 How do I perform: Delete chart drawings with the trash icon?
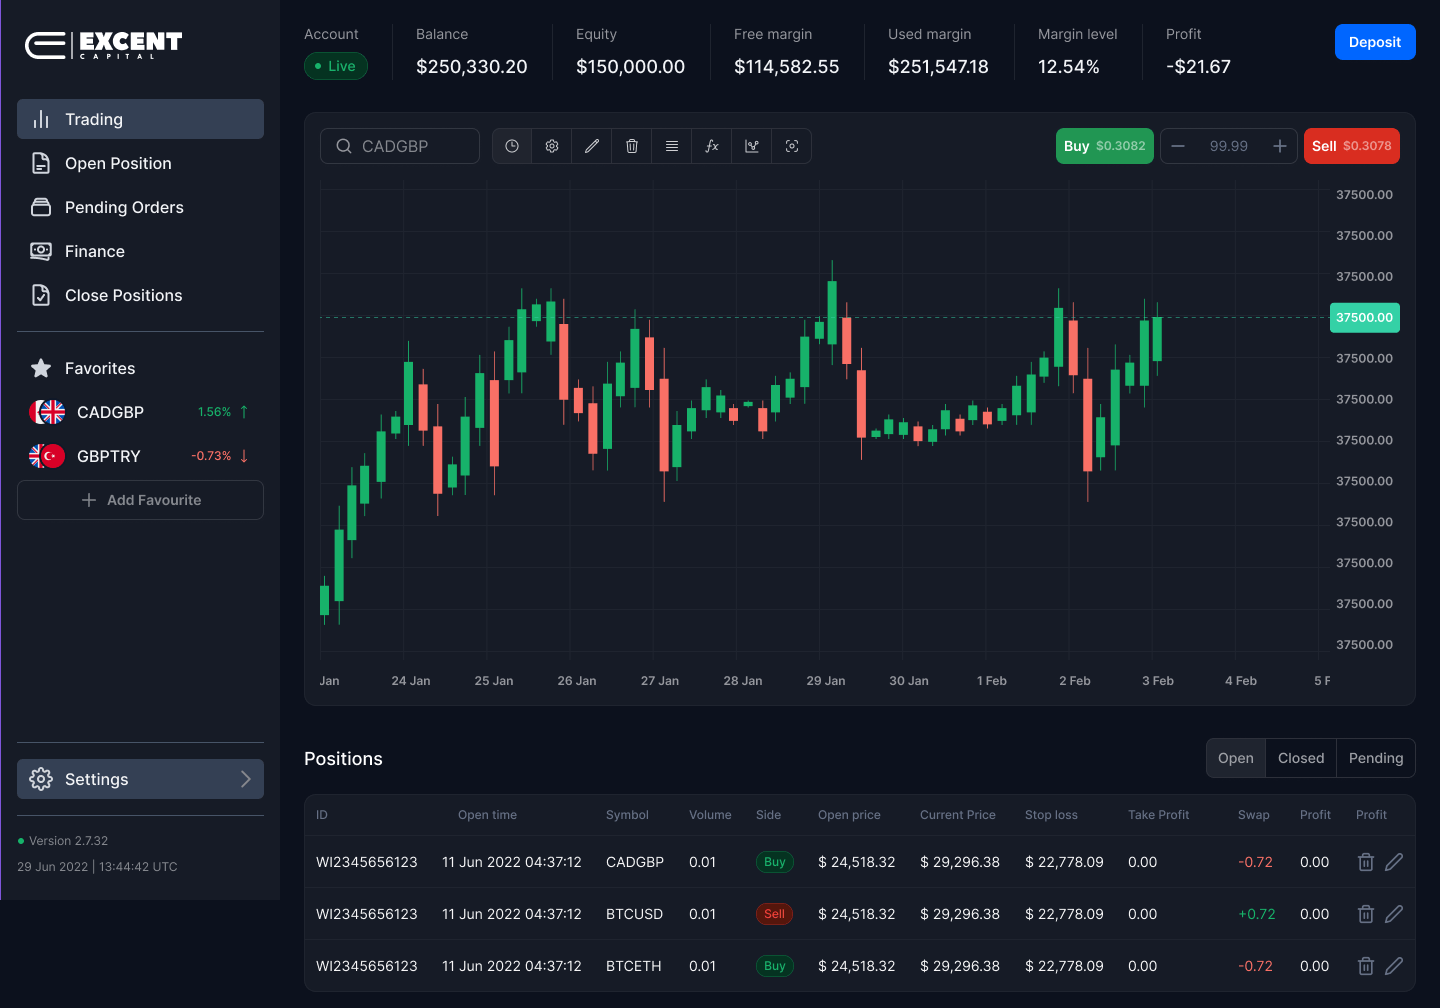(x=631, y=146)
